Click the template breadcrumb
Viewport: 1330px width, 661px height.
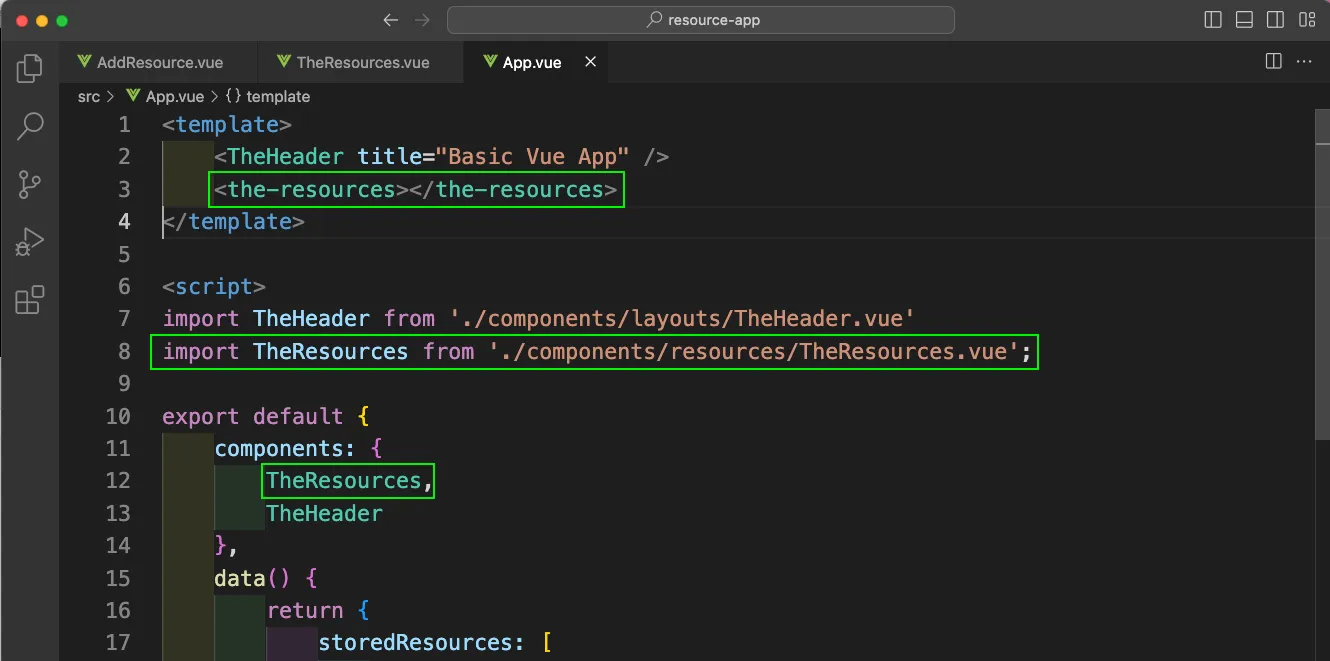pyautogui.click(x=267, y=97)
